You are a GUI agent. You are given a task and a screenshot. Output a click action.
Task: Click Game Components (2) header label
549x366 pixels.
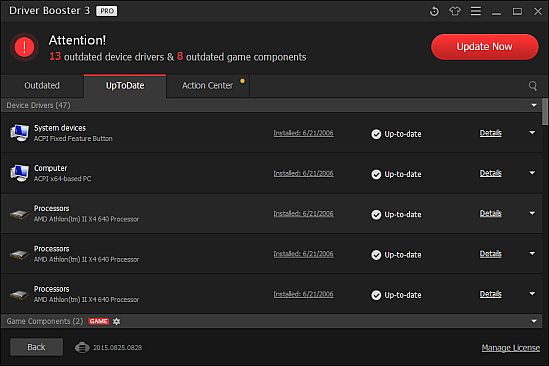coord(45,321)
